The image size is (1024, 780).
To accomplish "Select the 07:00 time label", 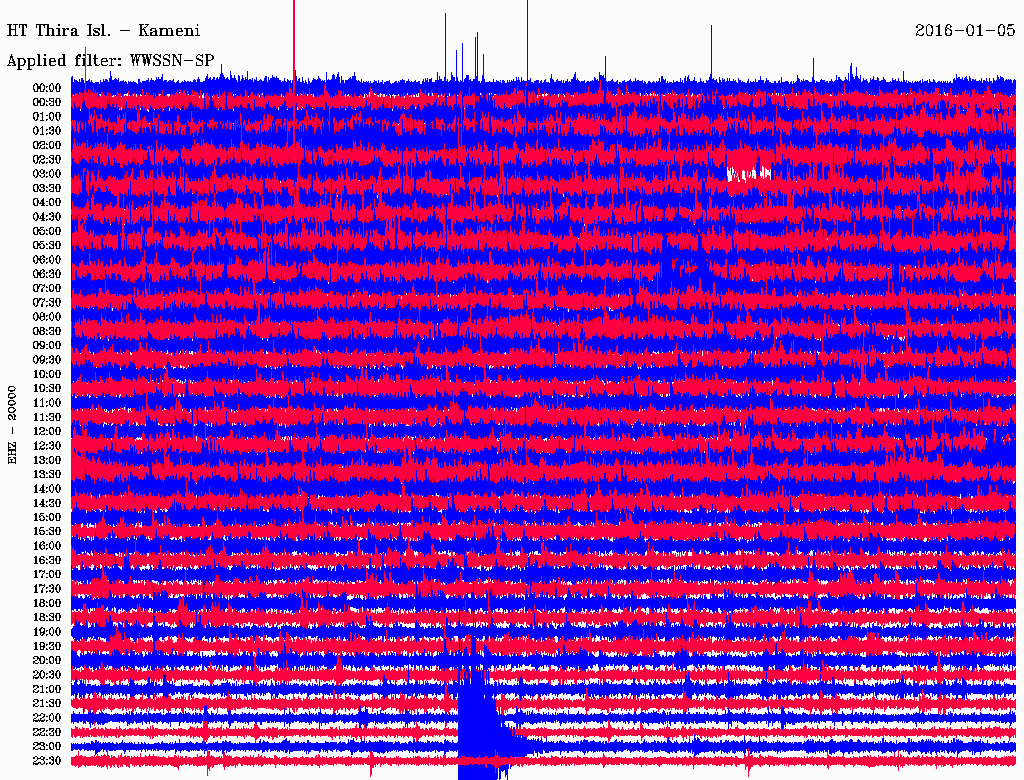I will tap(47, 288).
